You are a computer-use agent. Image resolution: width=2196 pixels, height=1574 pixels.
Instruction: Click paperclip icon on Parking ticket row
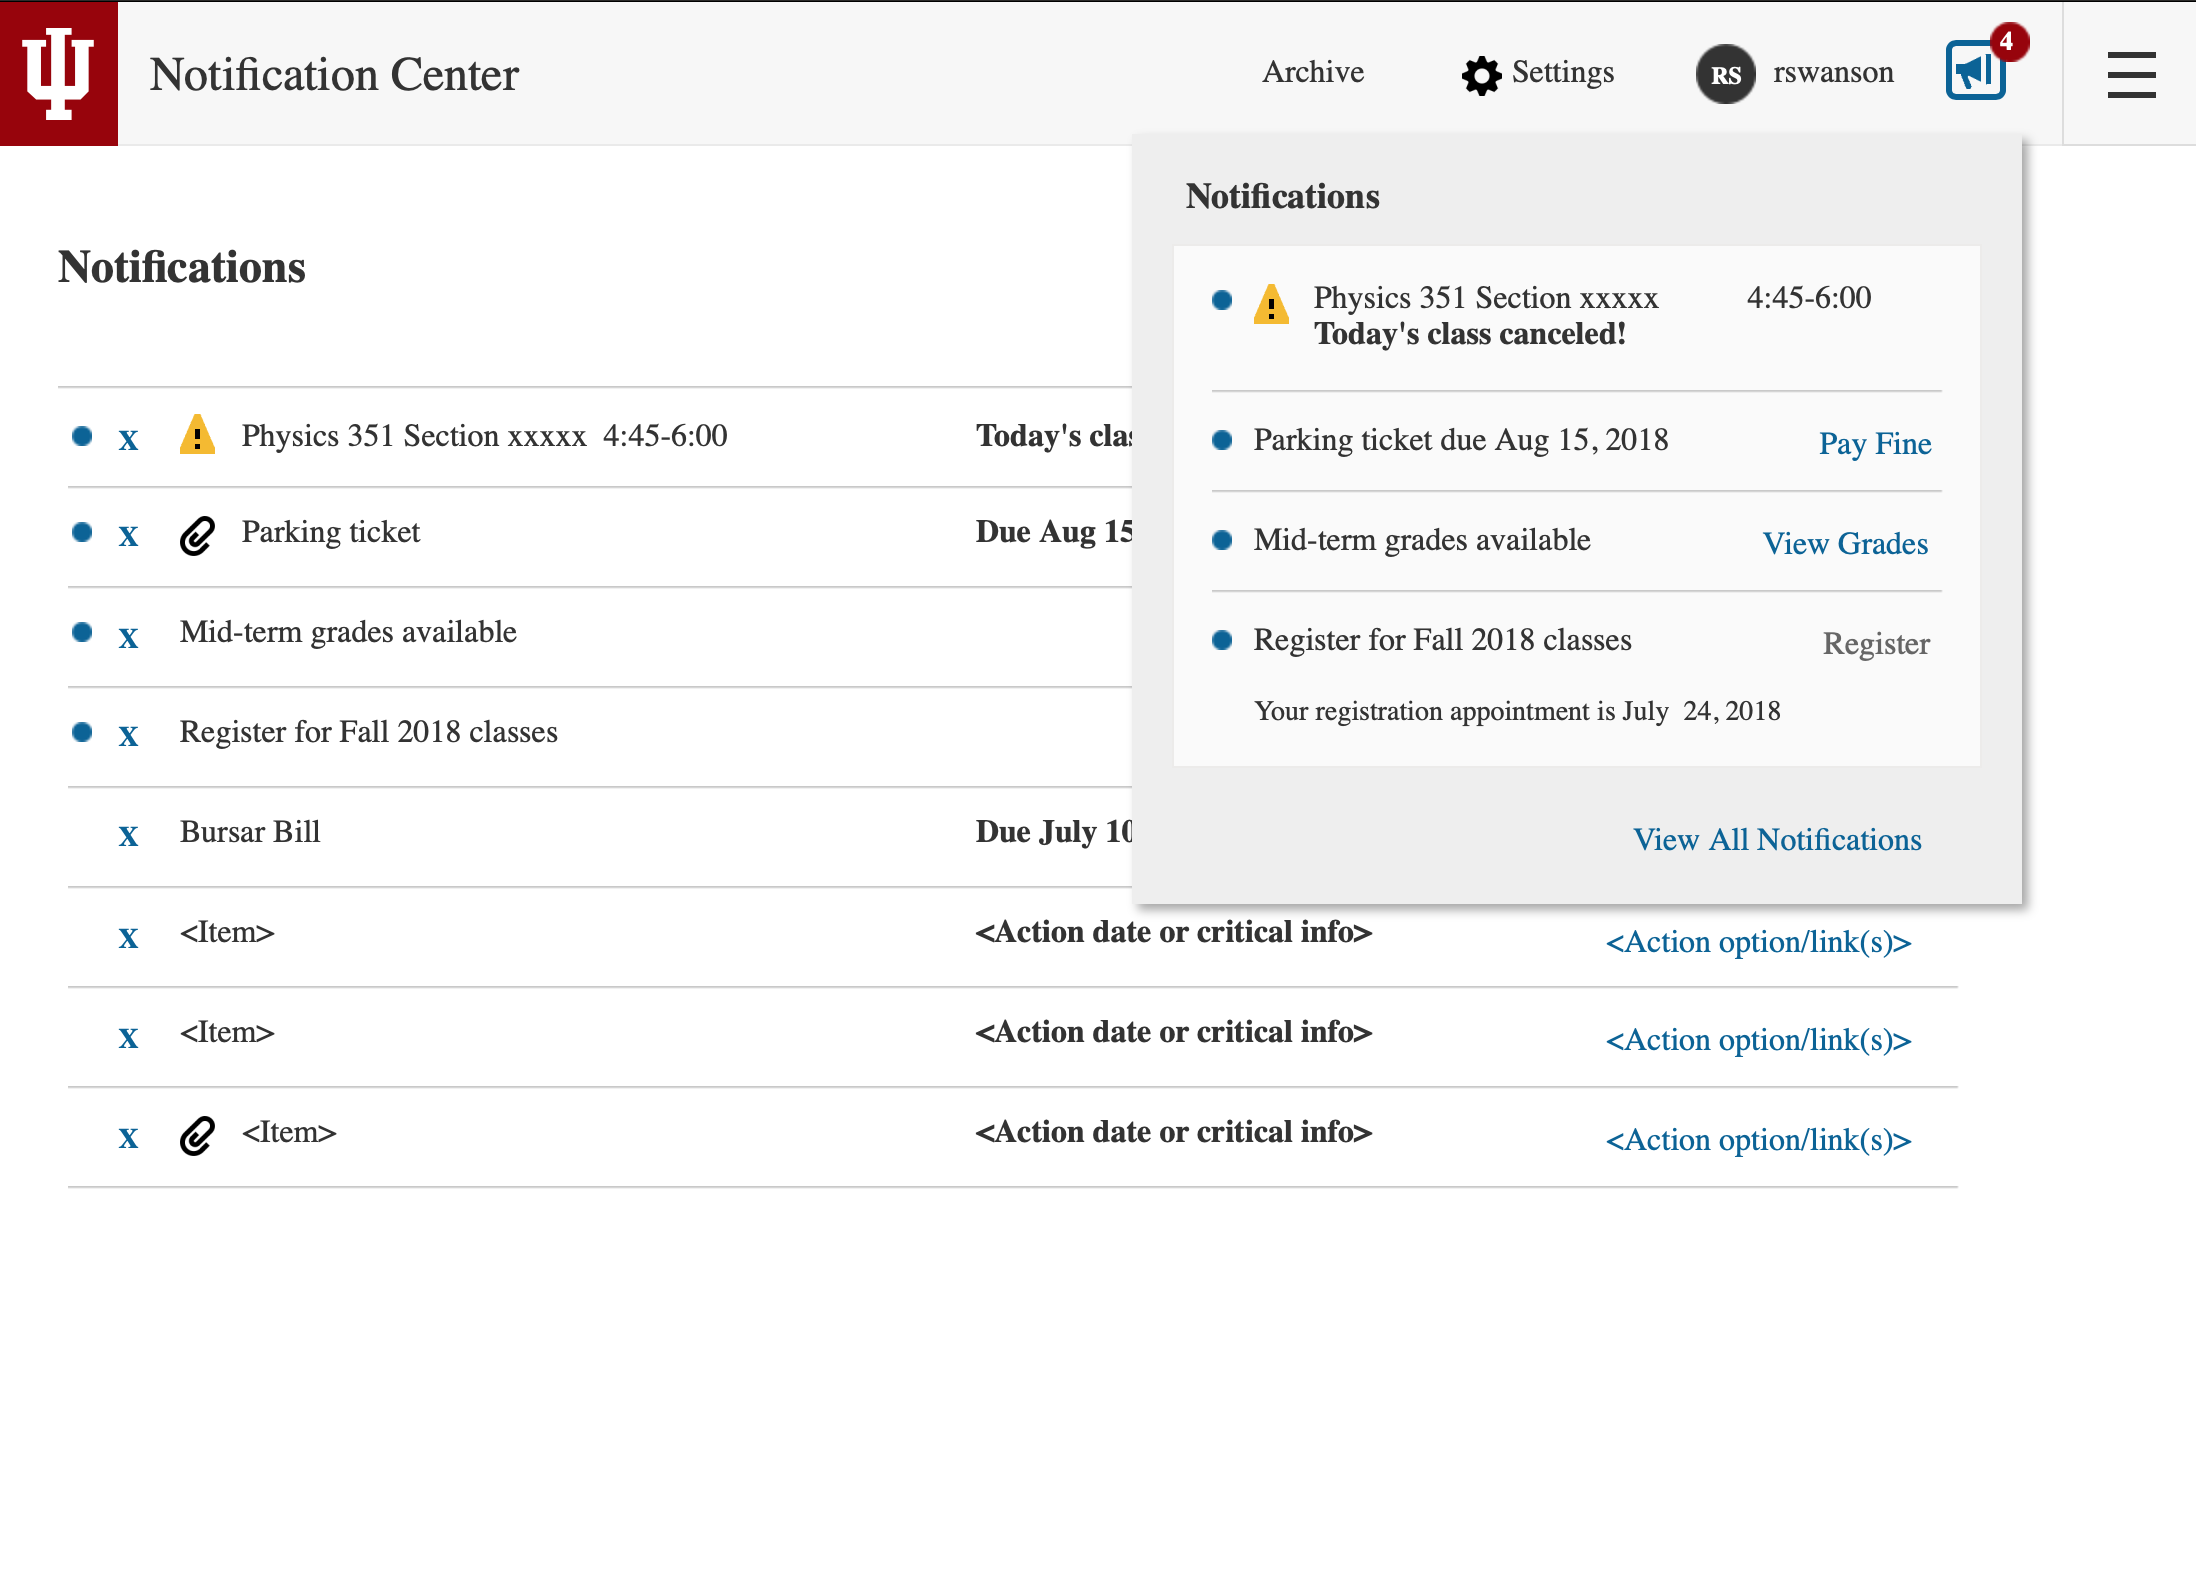197,536
